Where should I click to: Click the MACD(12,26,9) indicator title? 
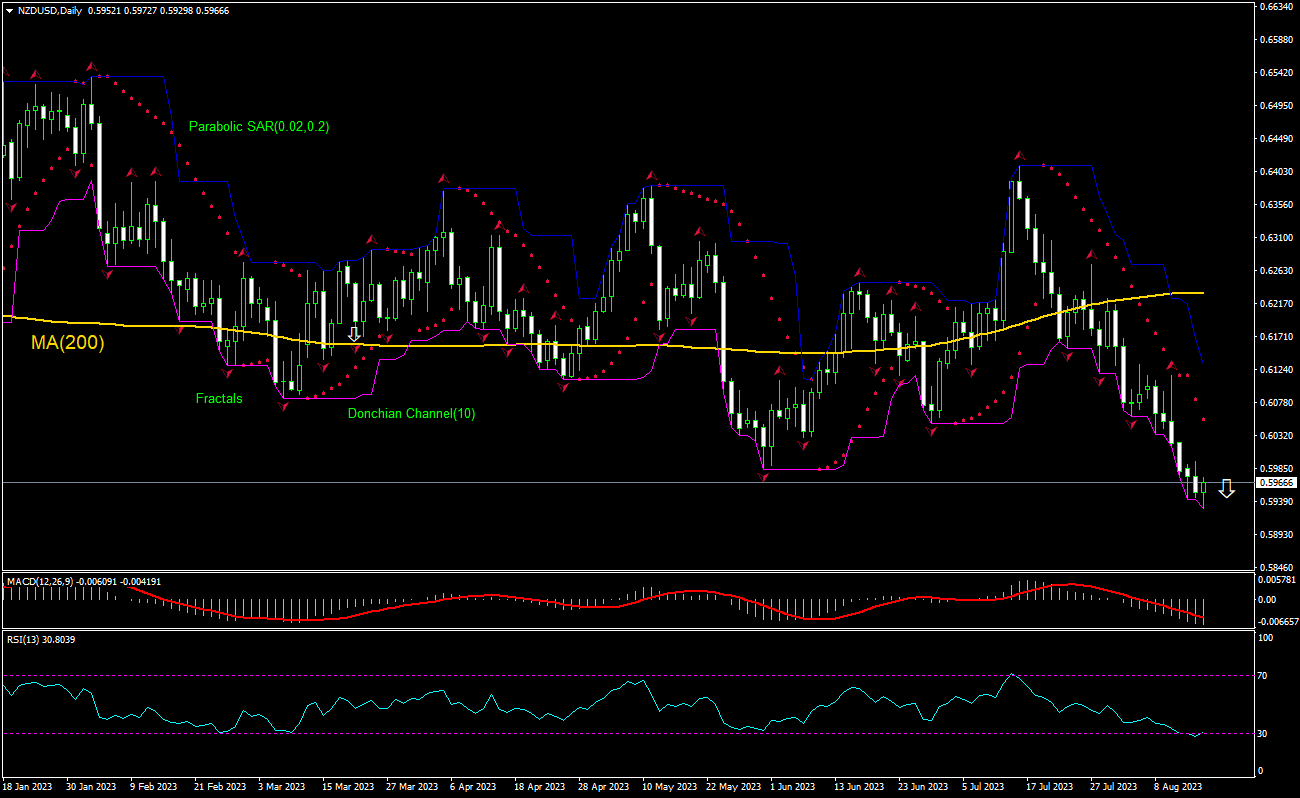coord(45,580)
